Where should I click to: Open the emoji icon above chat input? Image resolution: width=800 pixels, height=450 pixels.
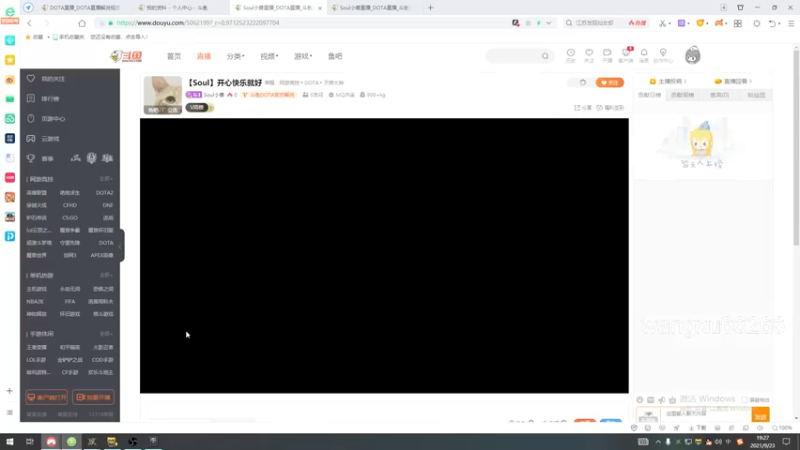click(640, 400)
